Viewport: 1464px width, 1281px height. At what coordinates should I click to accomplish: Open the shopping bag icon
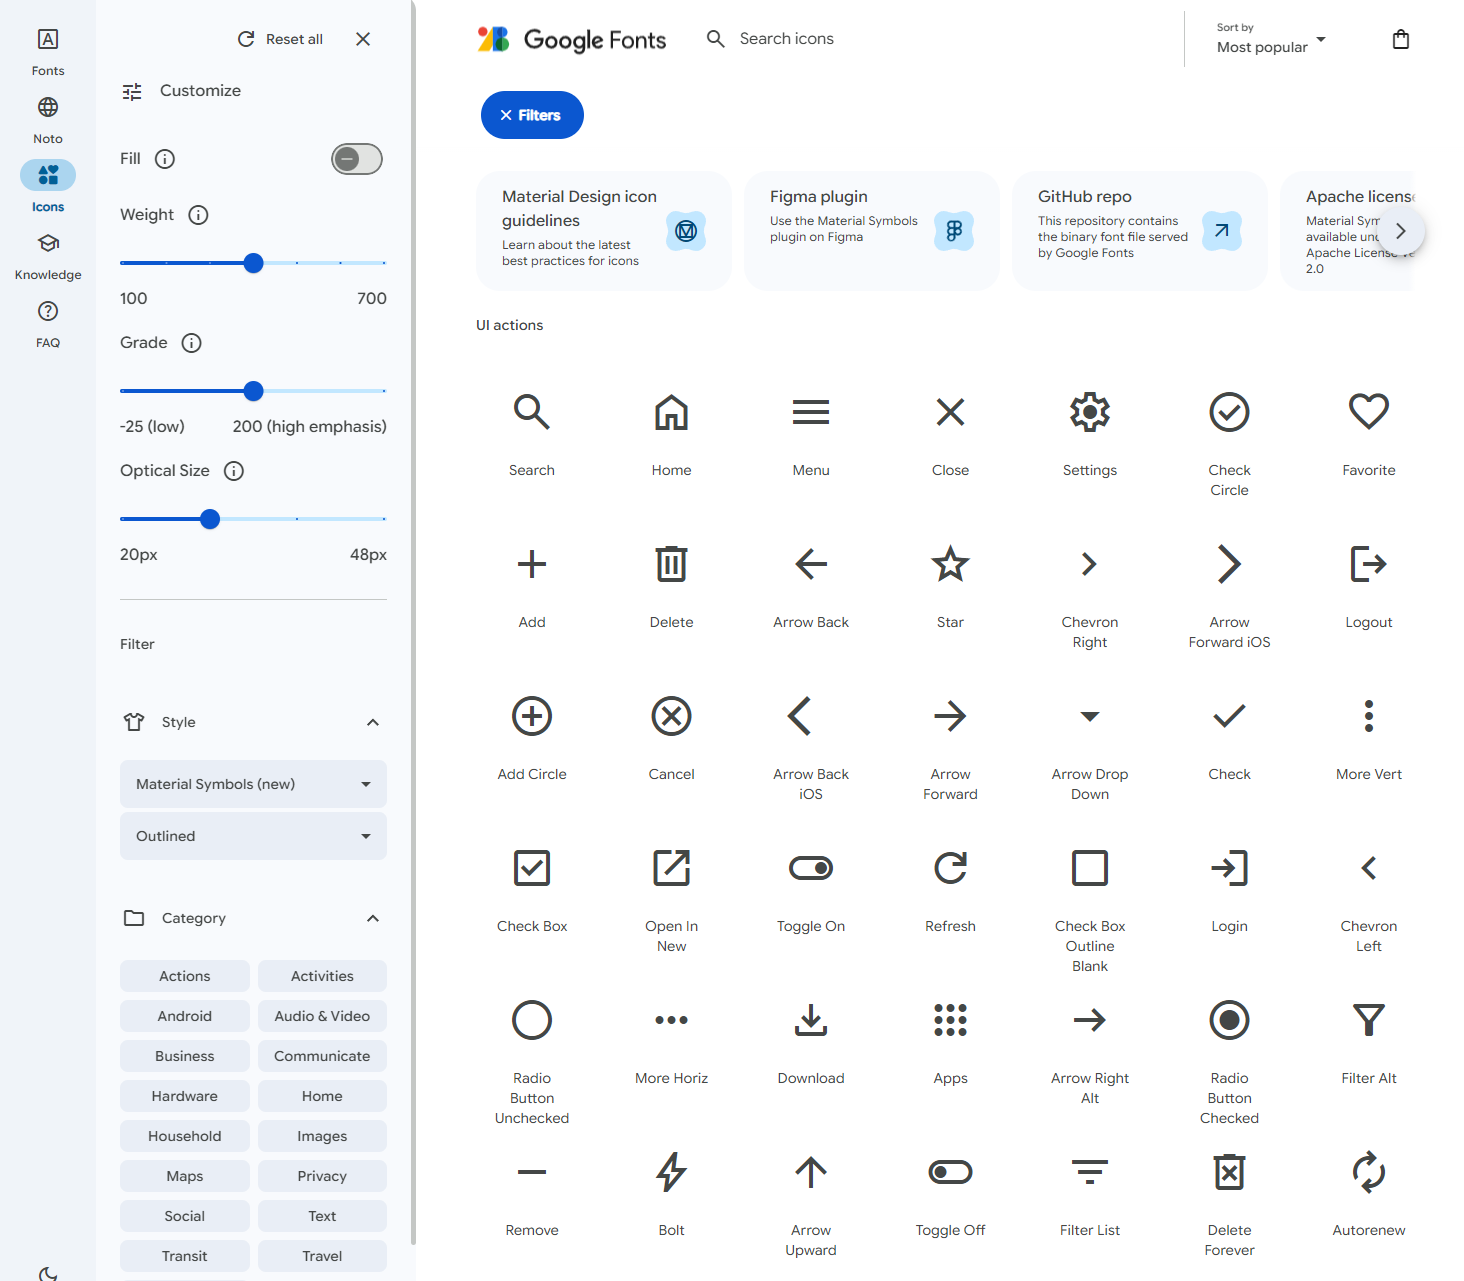point(1400,40)
